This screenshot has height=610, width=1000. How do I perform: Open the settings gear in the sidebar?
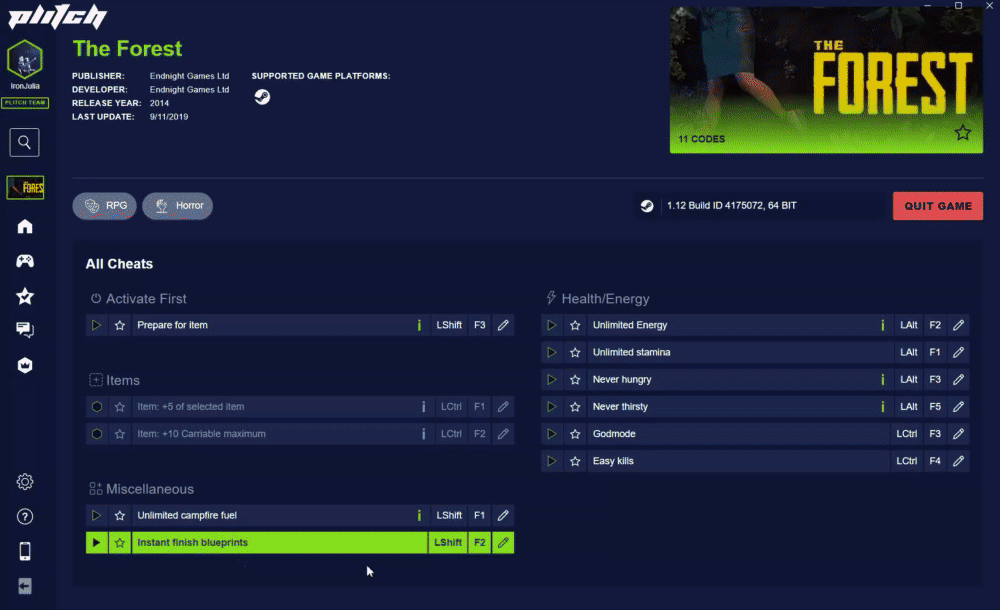[25, 482]
